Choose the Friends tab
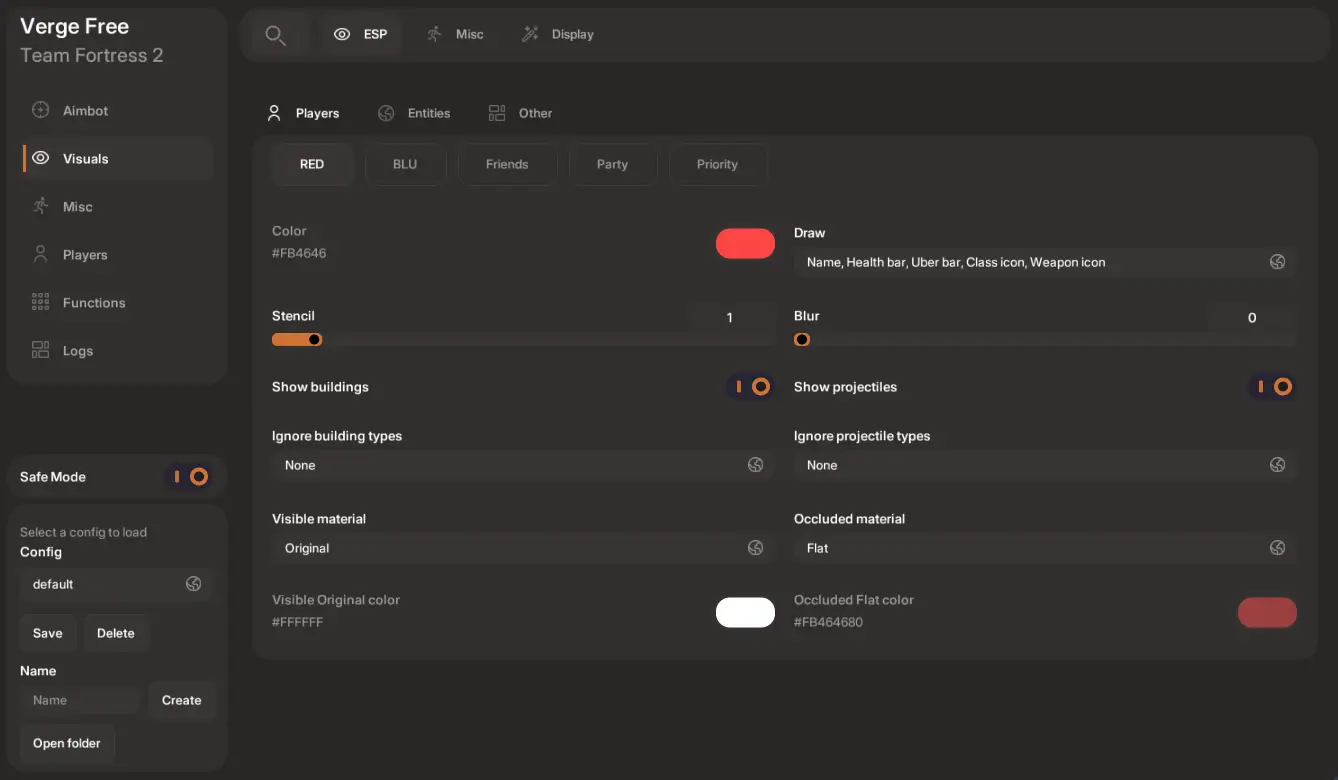Image resolution: width=1338 pixels, height=780 pixels. [x=507, y=164]
